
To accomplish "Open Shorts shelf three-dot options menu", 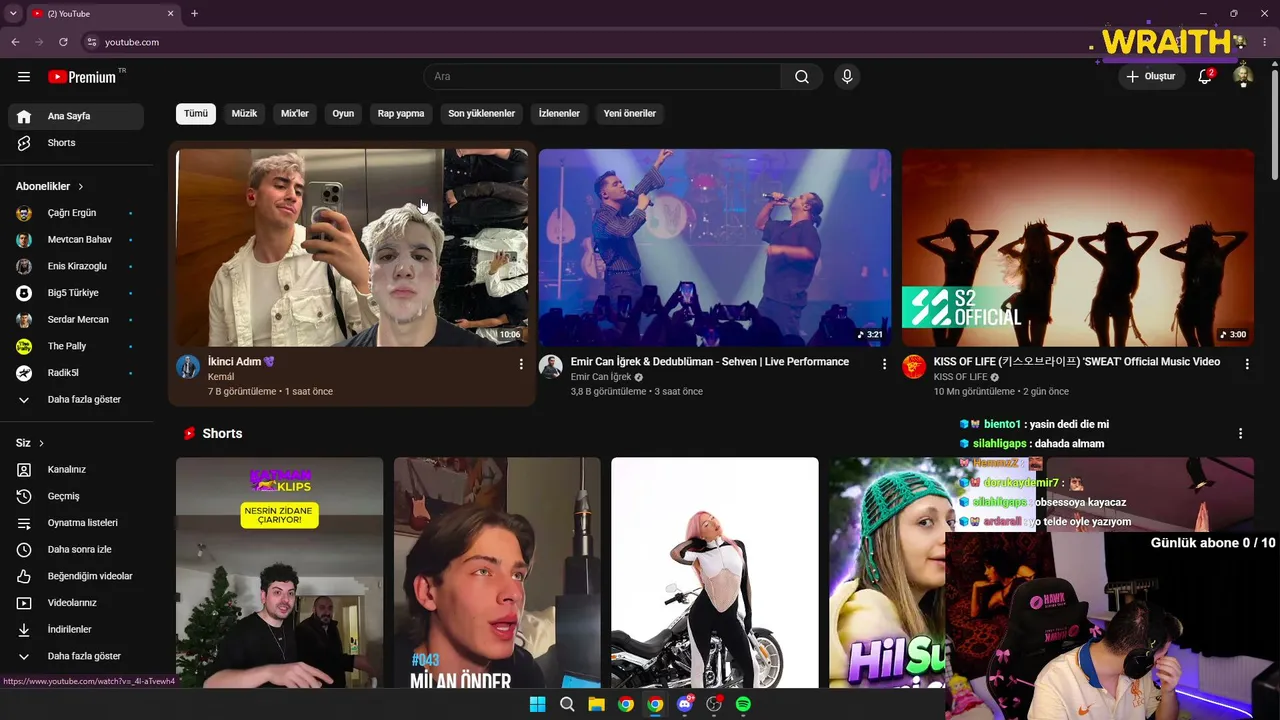I will pyautogui.click(x=1241, y=434).
